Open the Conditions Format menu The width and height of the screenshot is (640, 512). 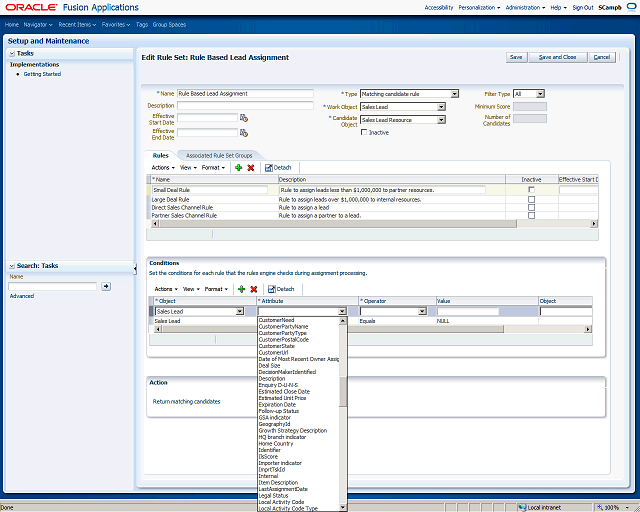(216, 289)
